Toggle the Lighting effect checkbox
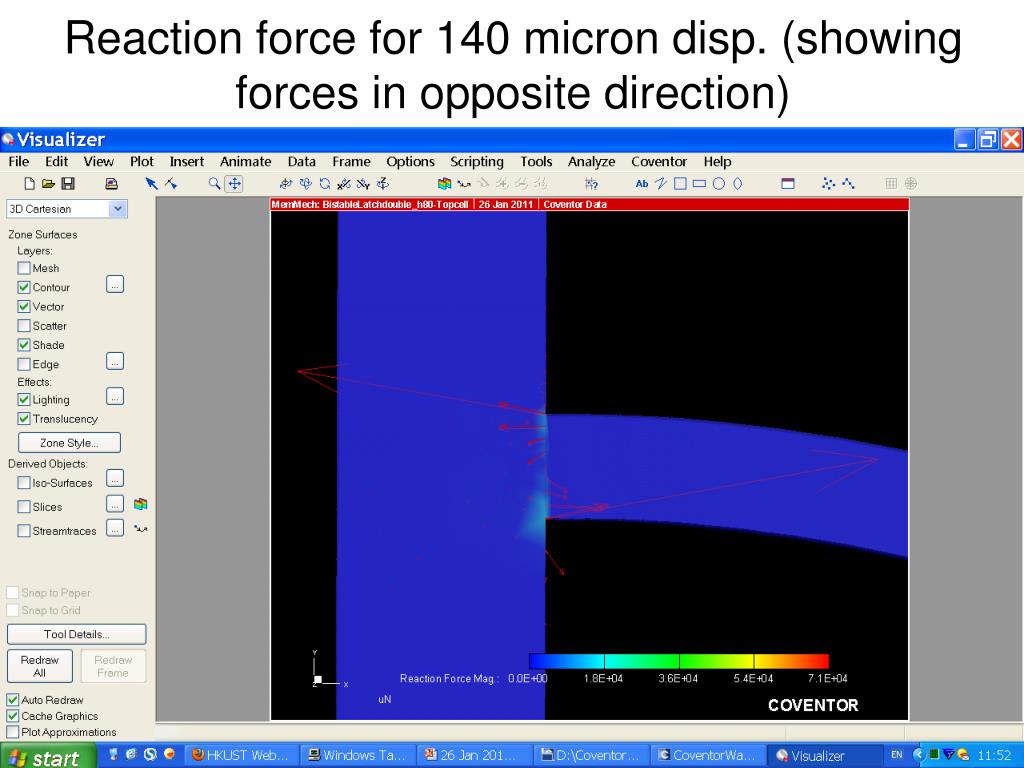 (x=24, y=400)
